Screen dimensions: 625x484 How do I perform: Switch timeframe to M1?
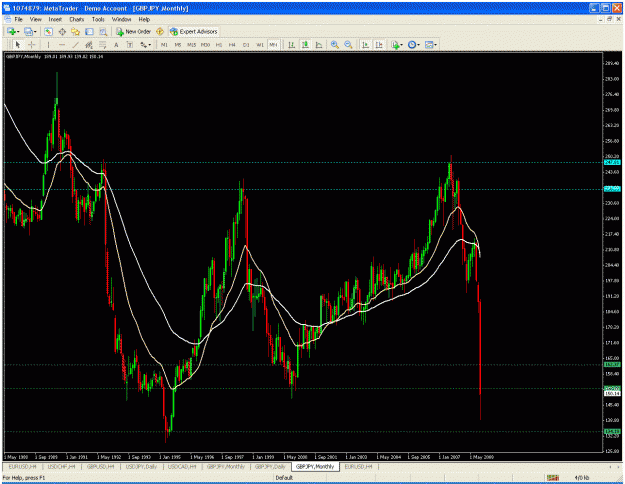(164, 45)
